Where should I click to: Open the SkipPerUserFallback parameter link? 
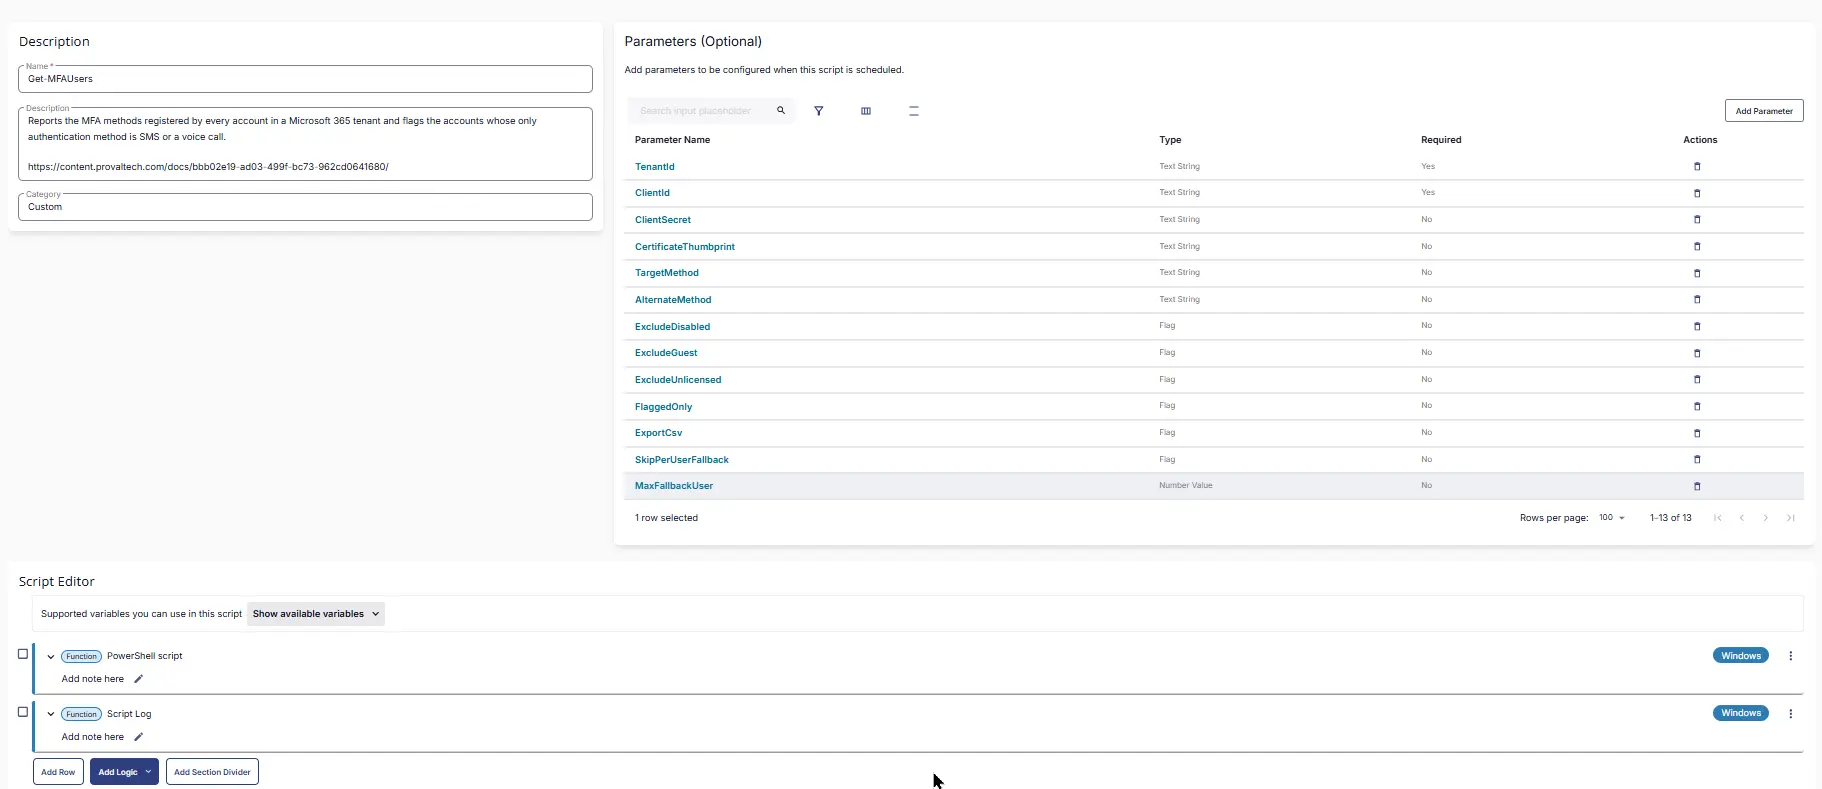pos(682,460)
